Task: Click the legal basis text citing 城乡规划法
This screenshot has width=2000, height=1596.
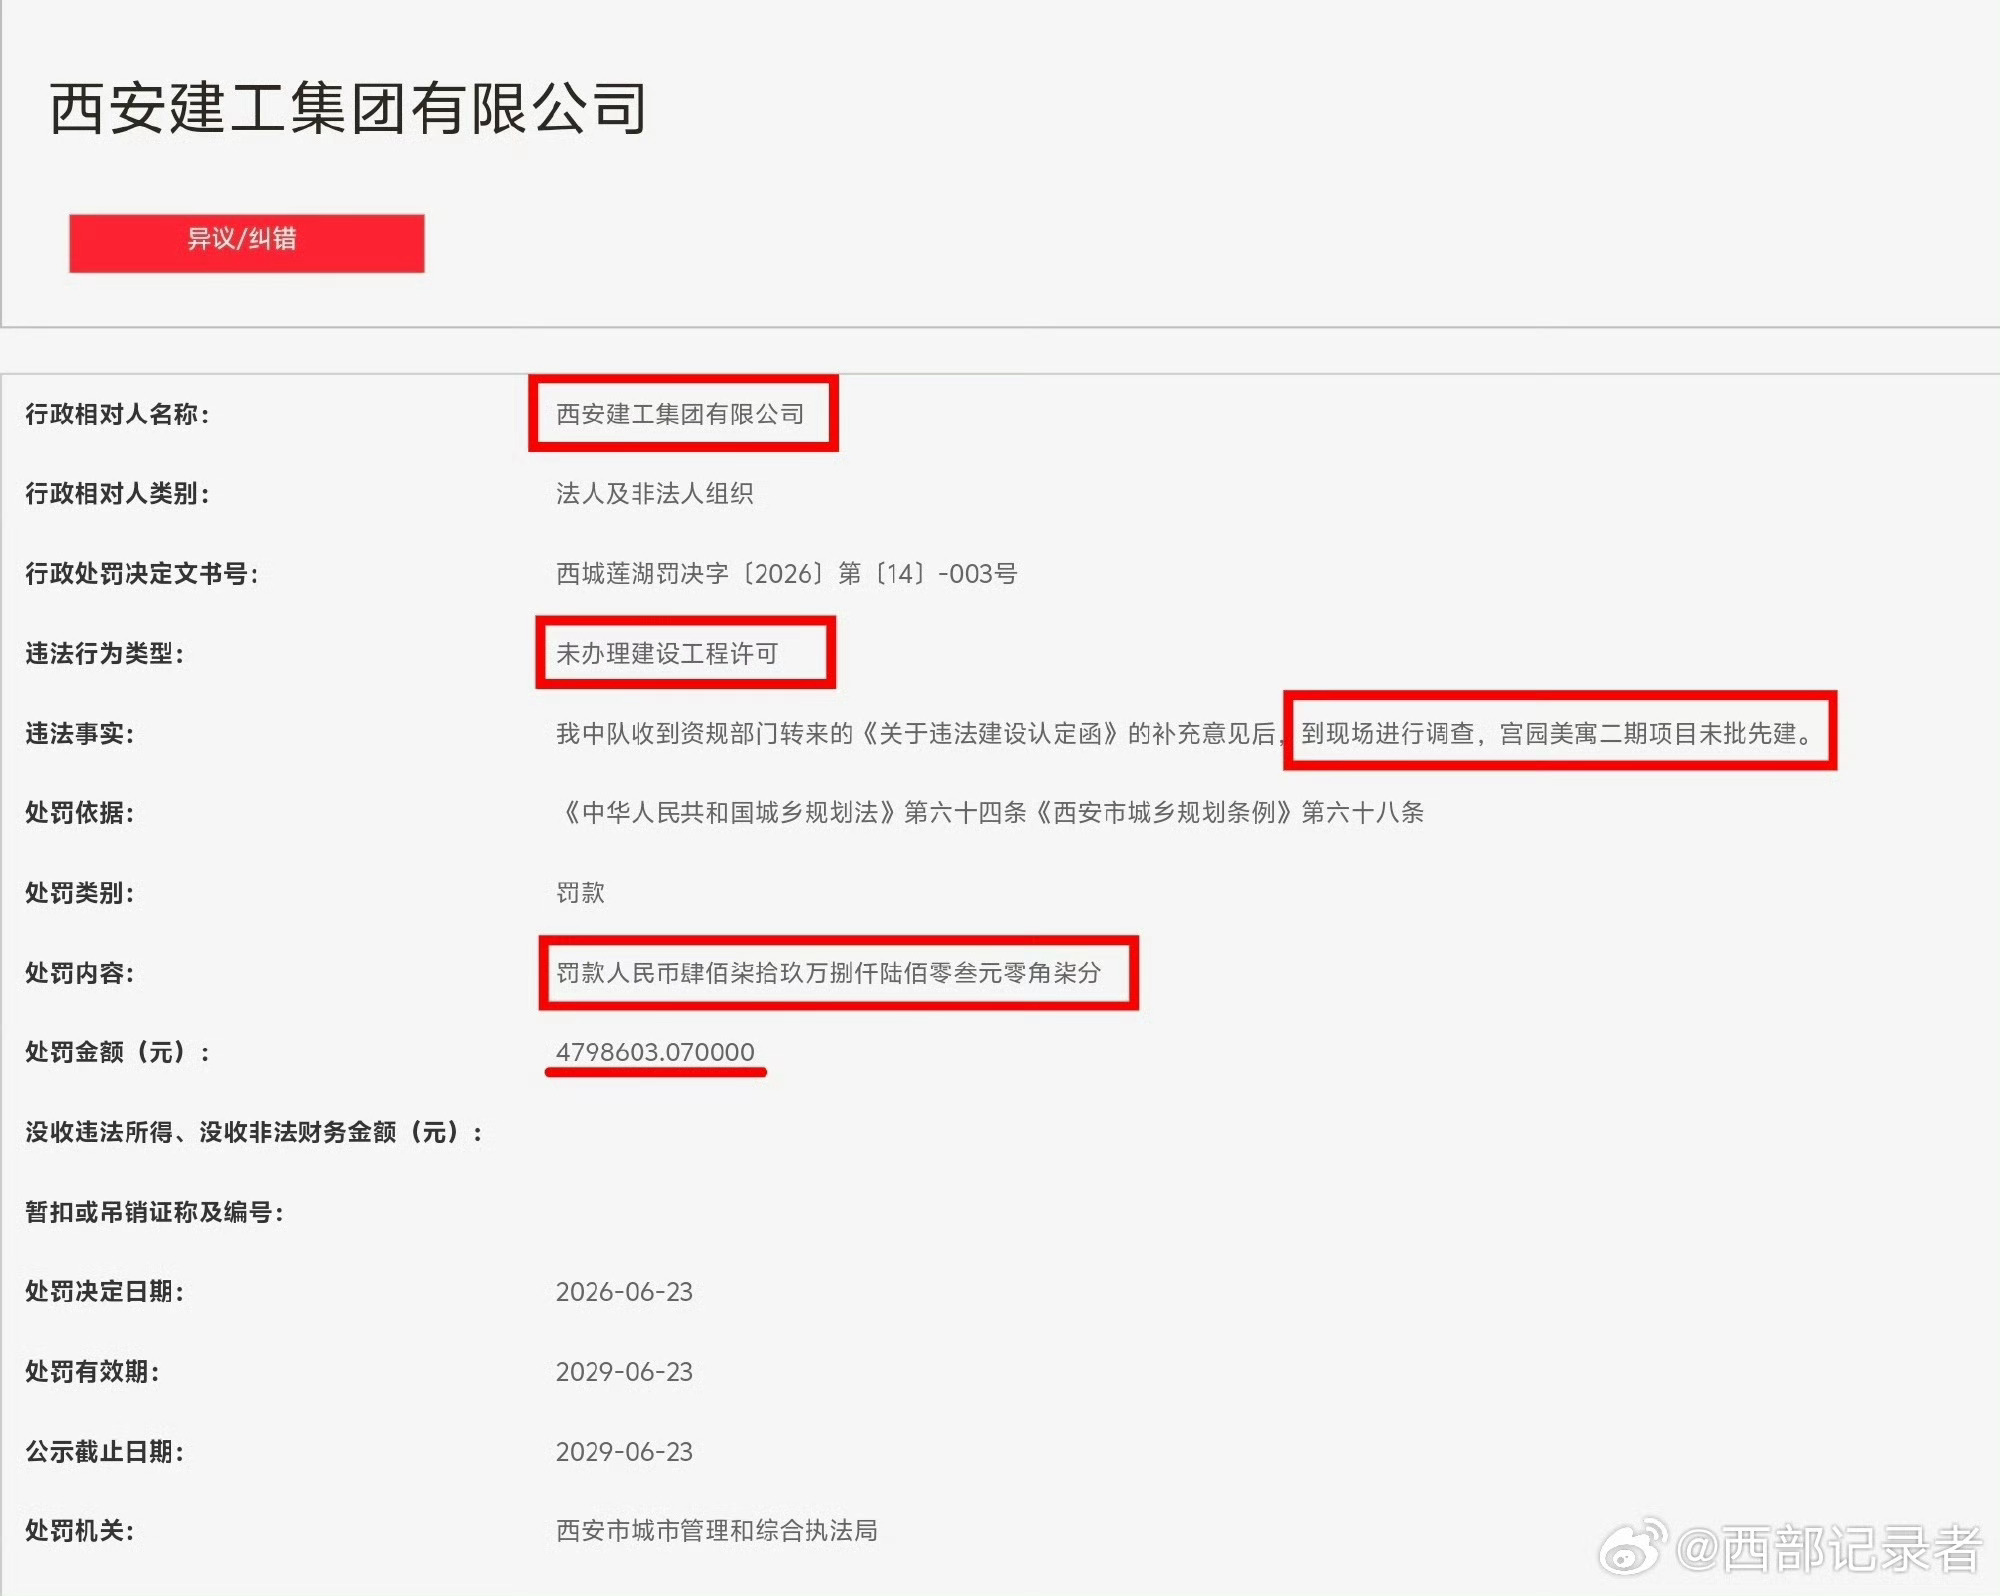Action: click(990, 812)
